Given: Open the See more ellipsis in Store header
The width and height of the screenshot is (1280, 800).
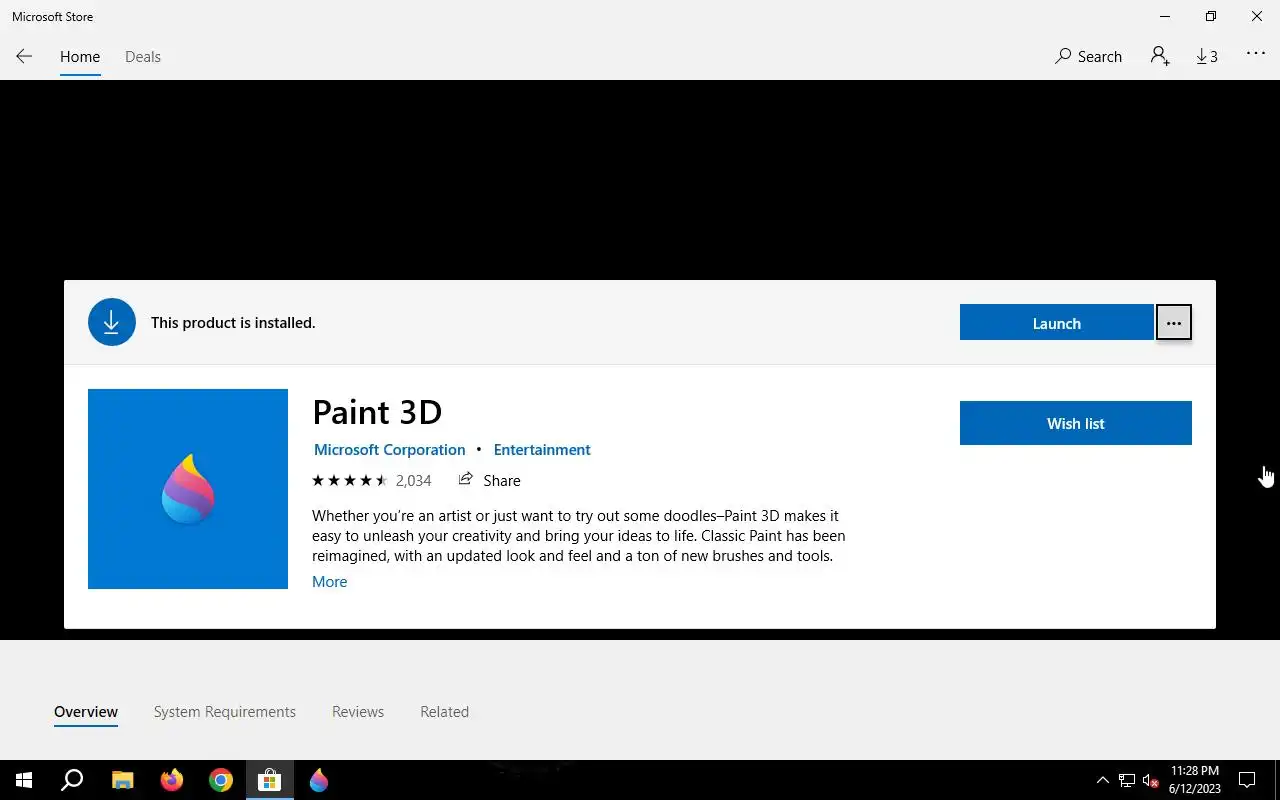Looking at the screenshot, I should (1256, 55).
